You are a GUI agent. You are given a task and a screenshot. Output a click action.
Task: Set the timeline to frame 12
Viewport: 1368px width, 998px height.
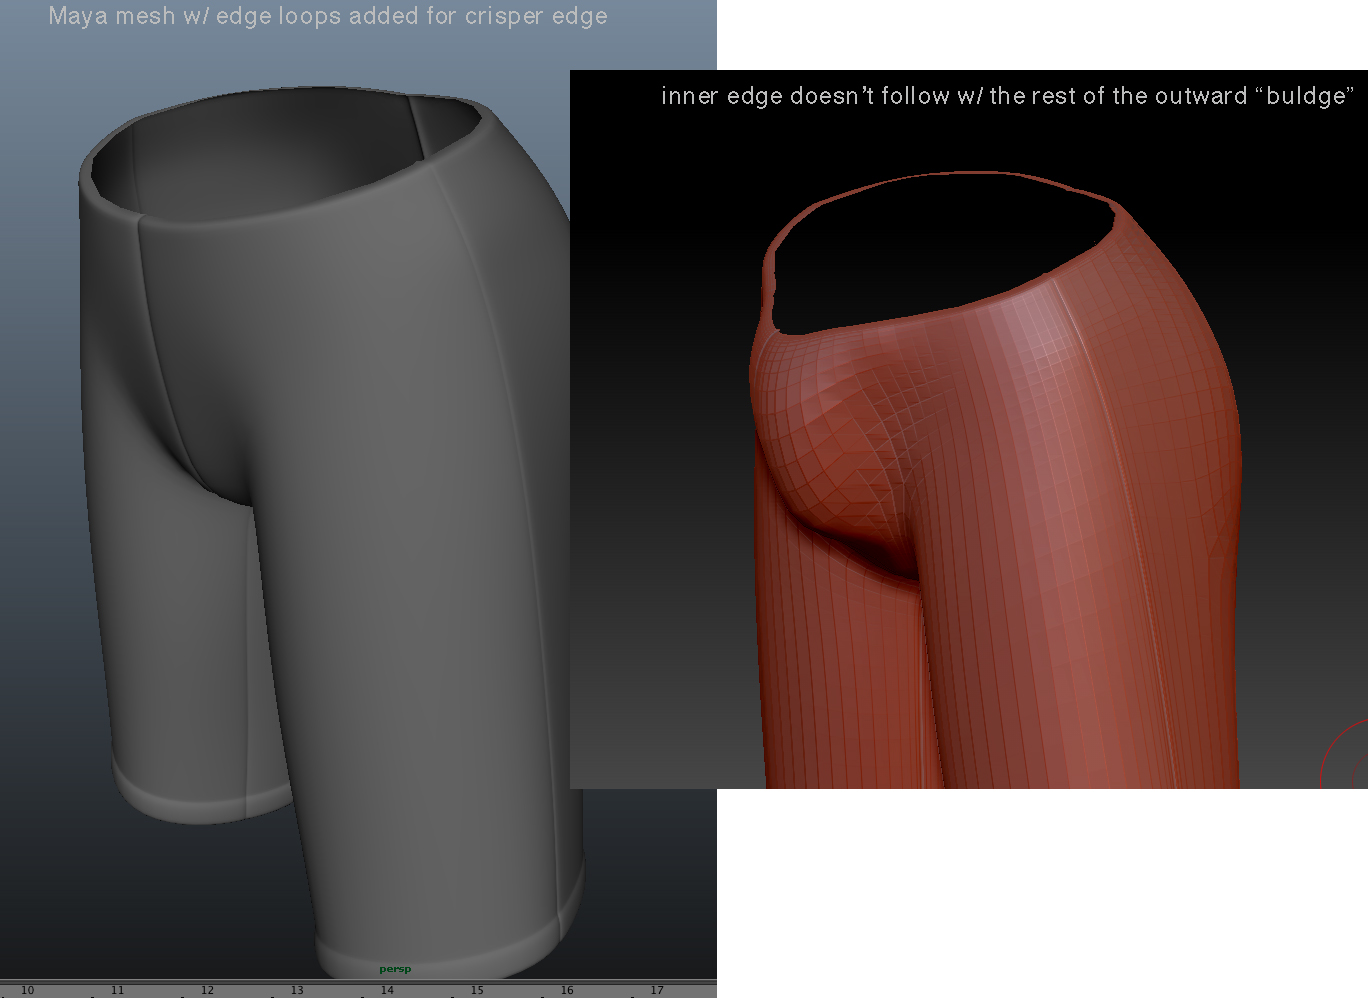[207, 990]
